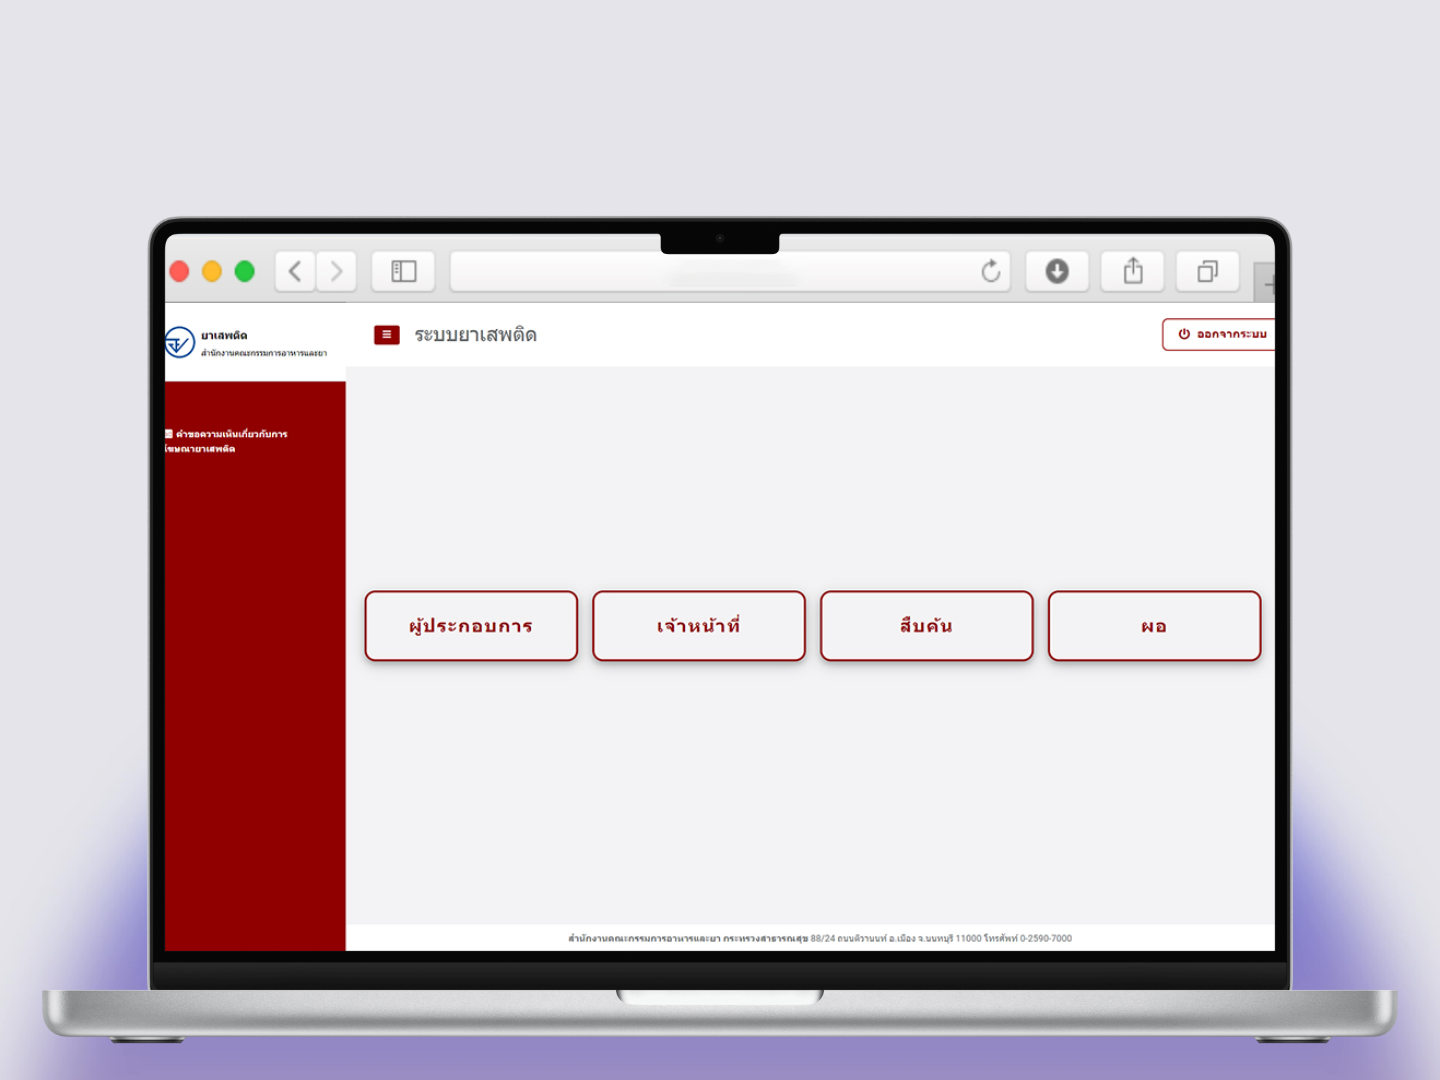1440x1080 pixels.
Task: Click the FDA logo in sidebar header
Action: 180,343
